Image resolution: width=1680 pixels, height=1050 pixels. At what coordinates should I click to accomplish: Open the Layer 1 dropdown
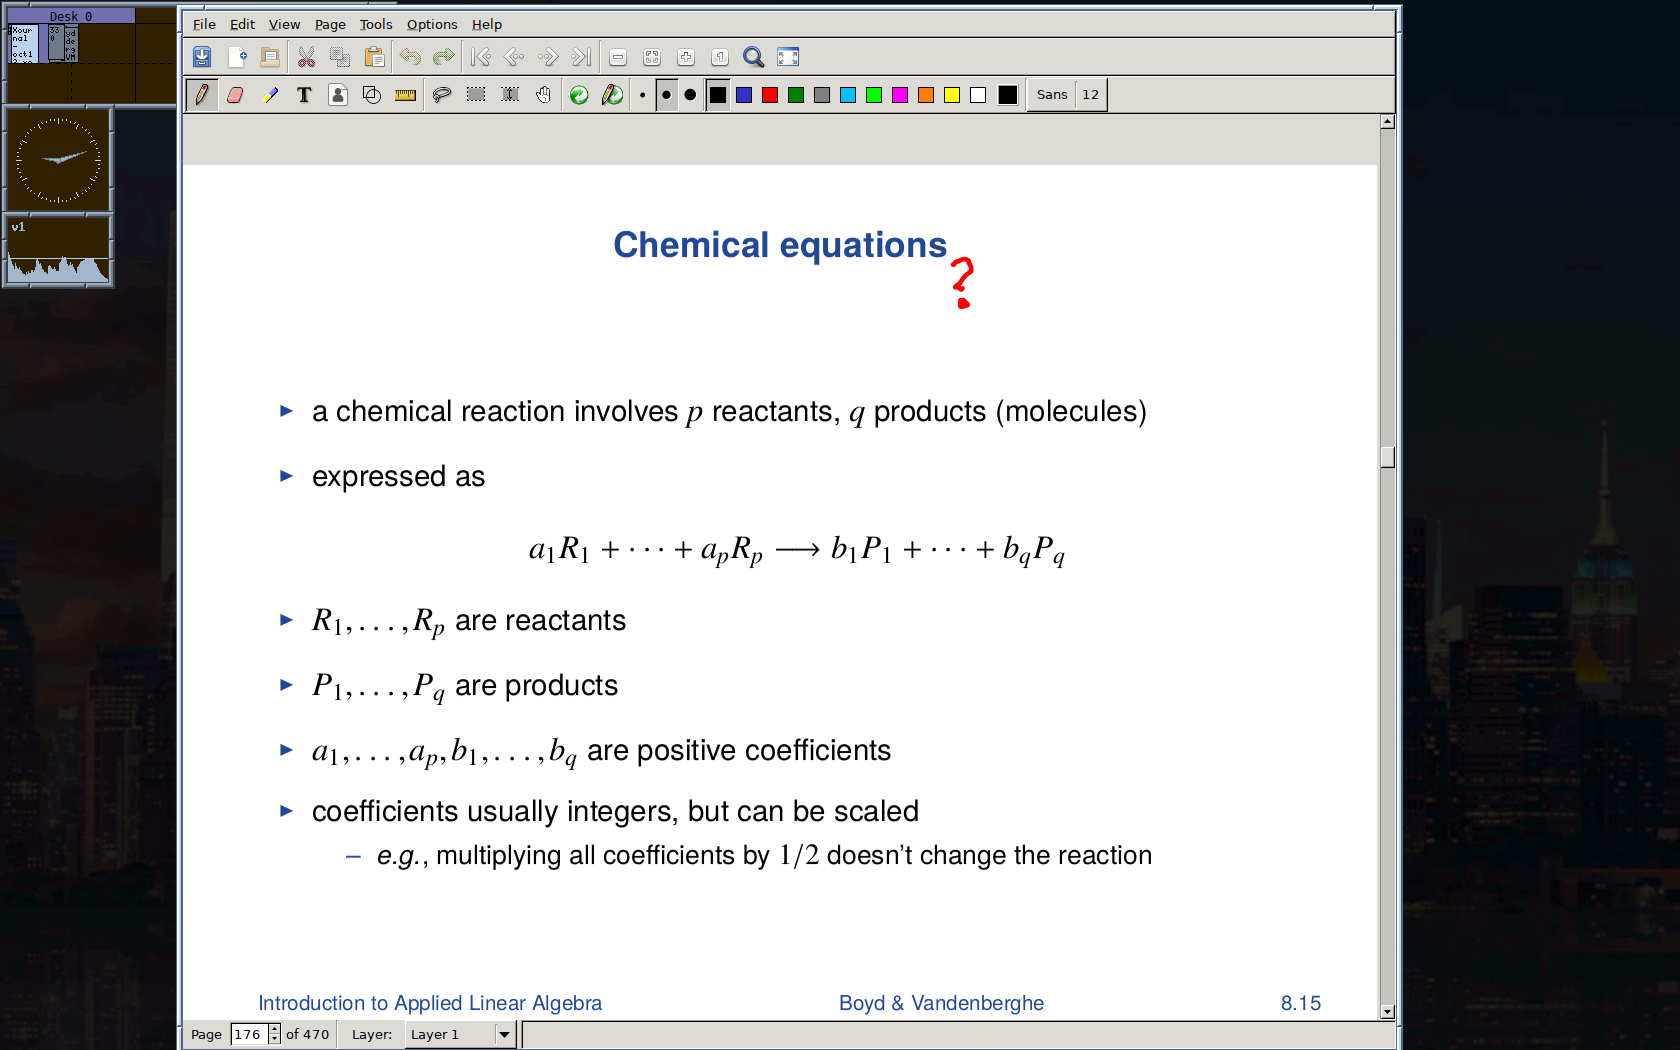(504, 1034)
